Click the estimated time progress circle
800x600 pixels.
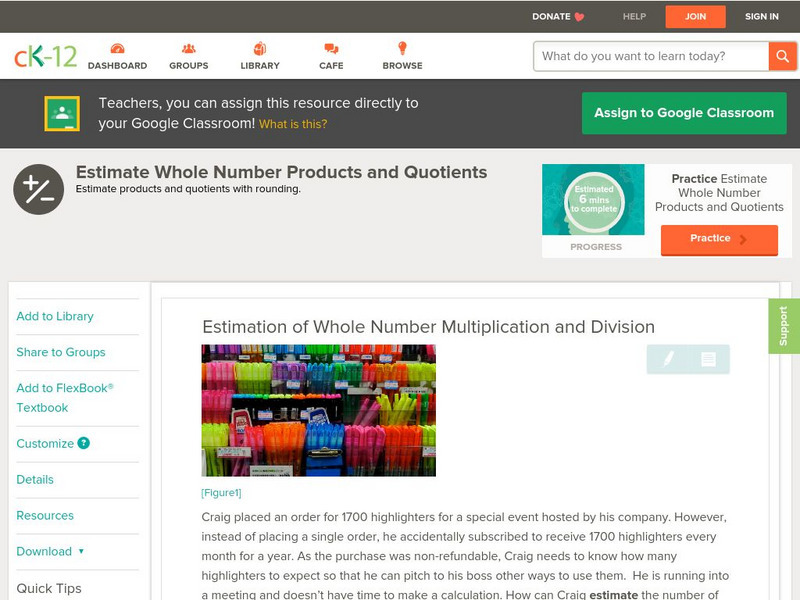[x=593, y=197]
